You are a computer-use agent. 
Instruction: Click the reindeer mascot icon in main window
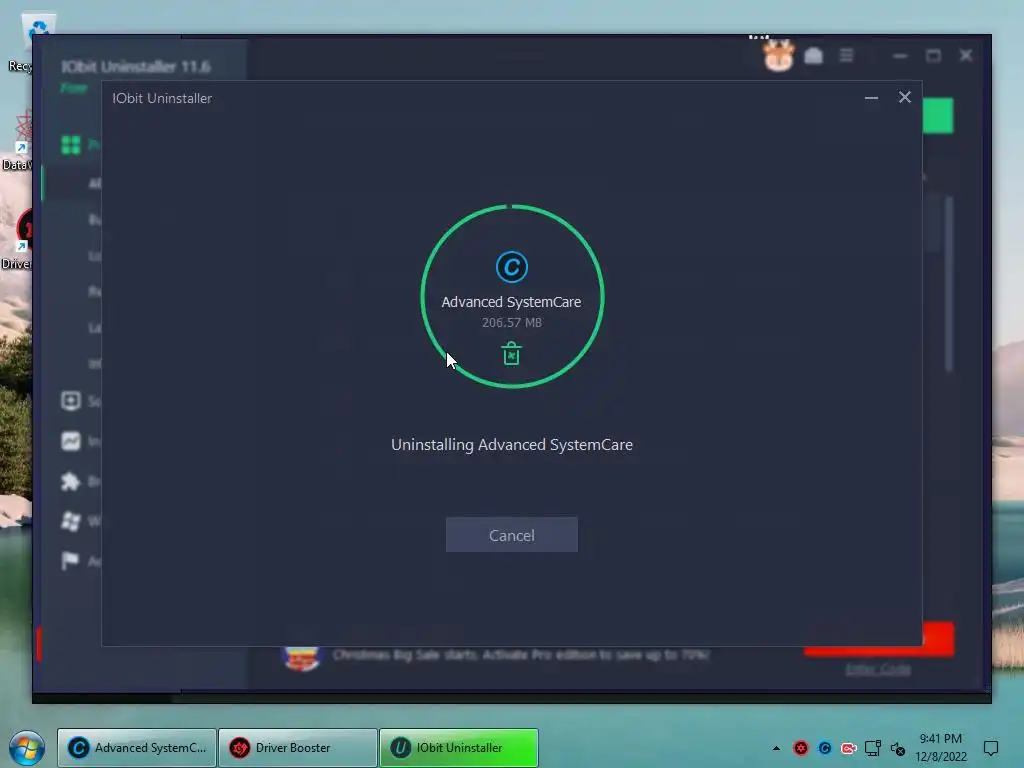pos(778,55)
